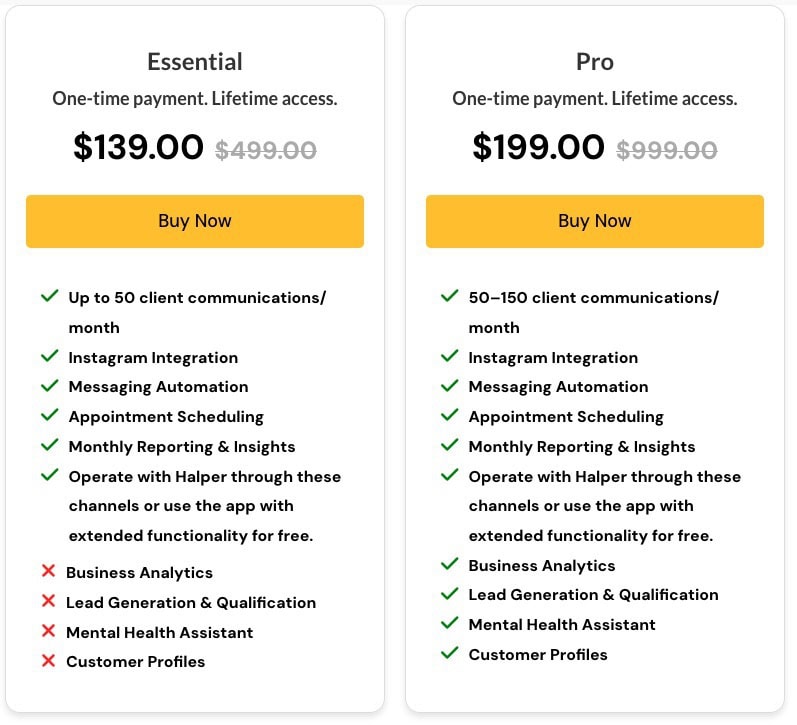Click the red X beside Essential Mental Health Assistant

pos(48,631)
